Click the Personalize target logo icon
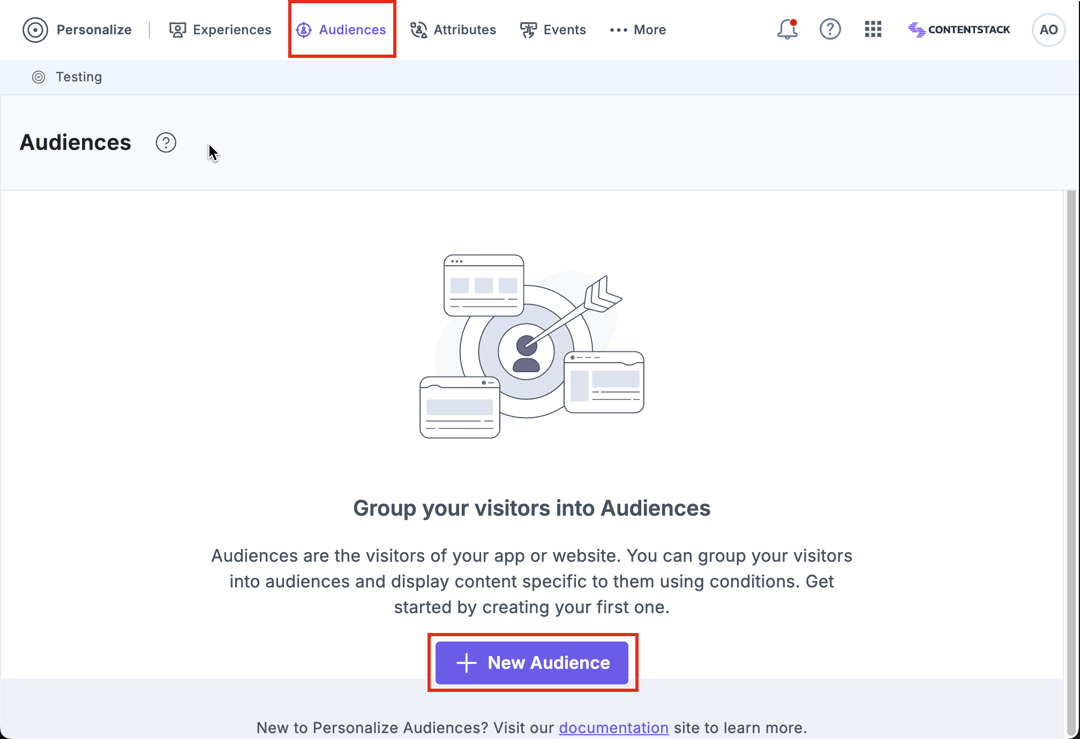 (35, 30)
